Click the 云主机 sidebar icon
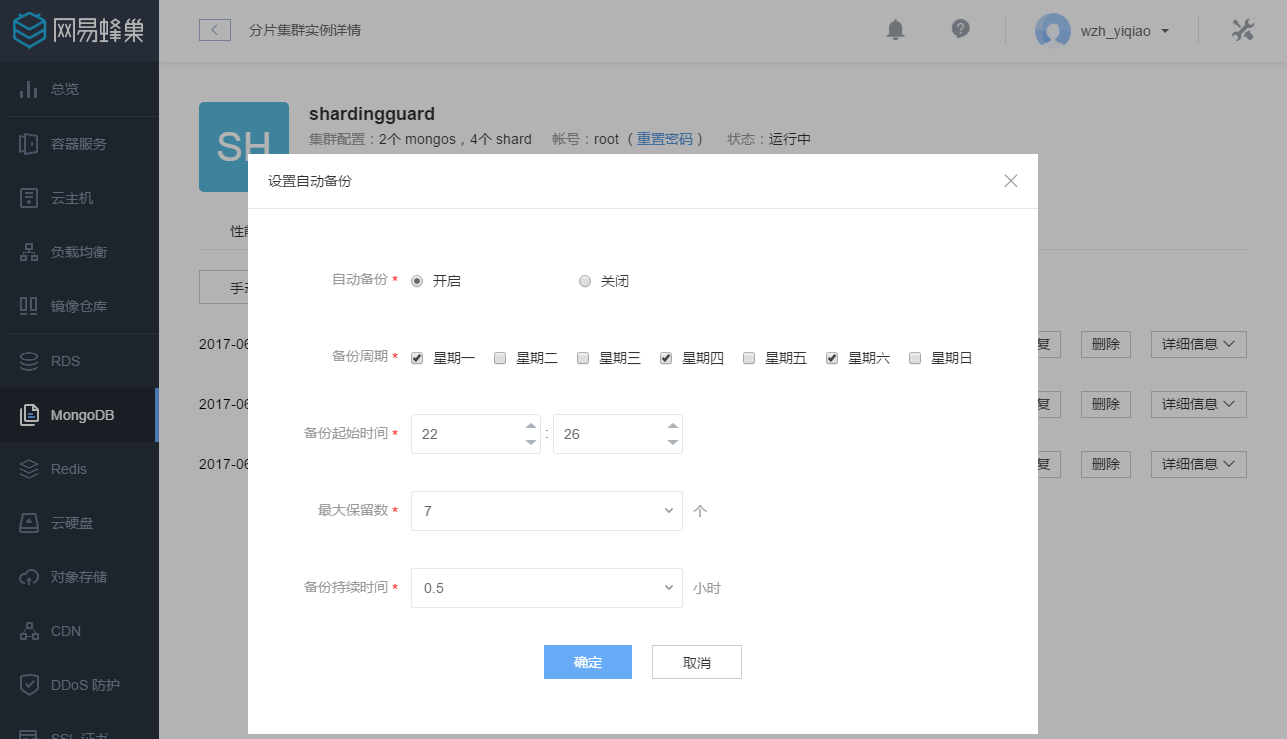Image resolution: width=1287 pixels, height=739 pixels. 30,198
